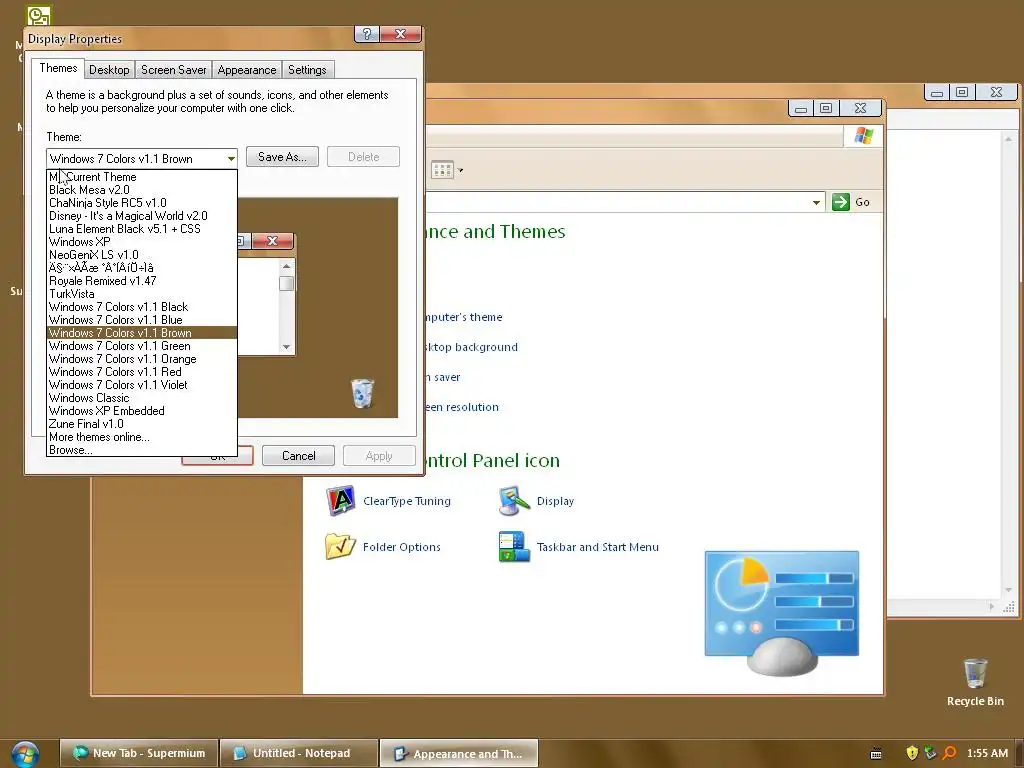1024x768 pixels.
Task: Click the screen saver task link
Action: click(x=443, y=377)
